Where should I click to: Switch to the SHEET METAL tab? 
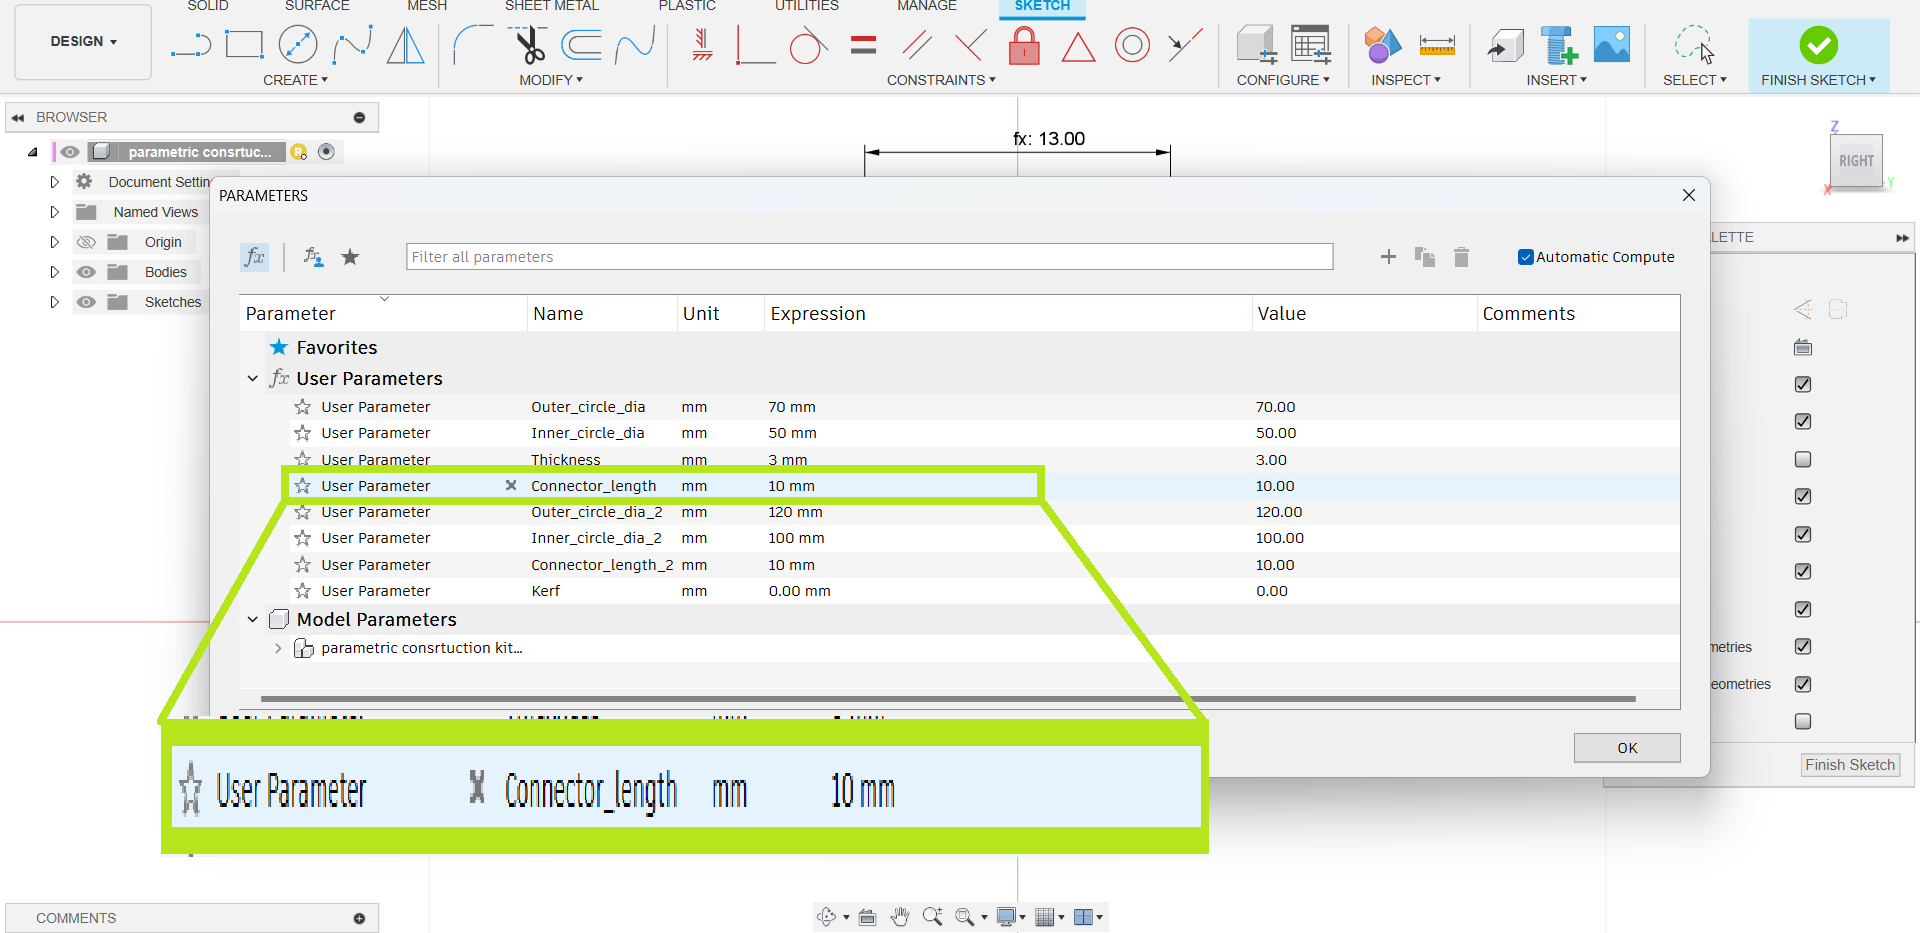pyautogui.click(x=551, y=6)
